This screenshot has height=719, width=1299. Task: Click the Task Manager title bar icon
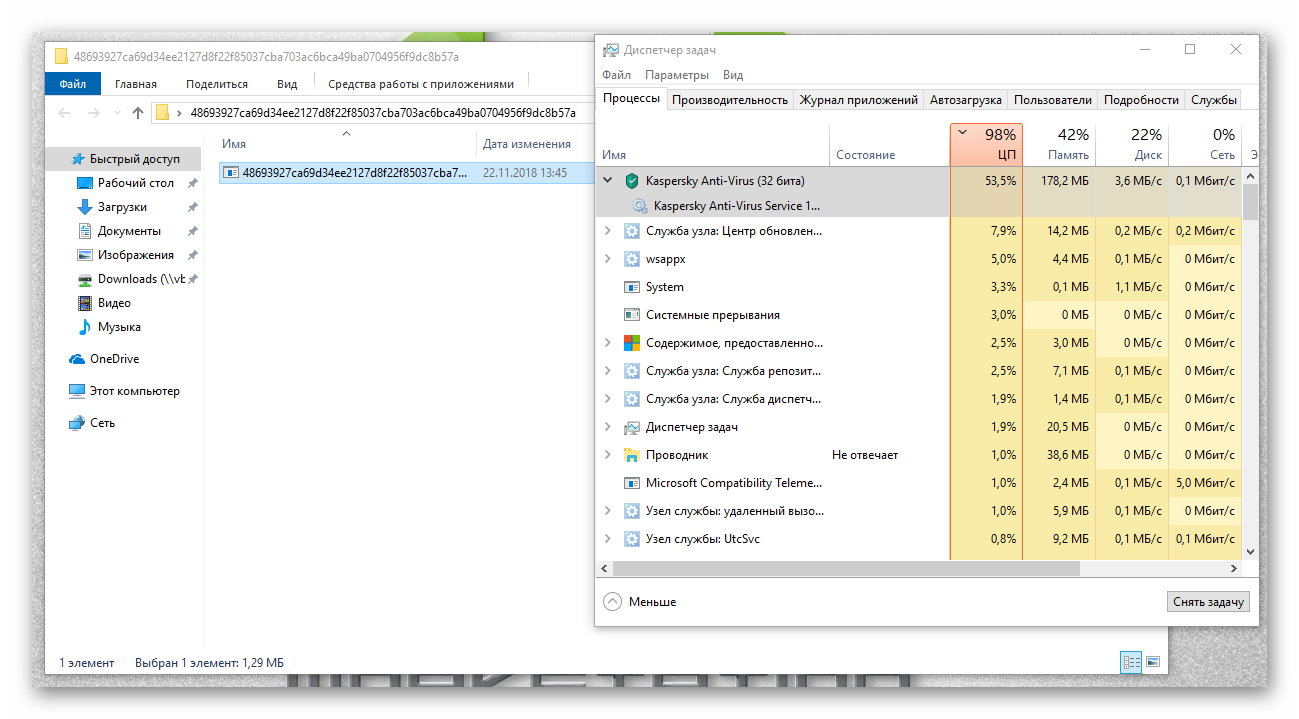click(611, 50)
